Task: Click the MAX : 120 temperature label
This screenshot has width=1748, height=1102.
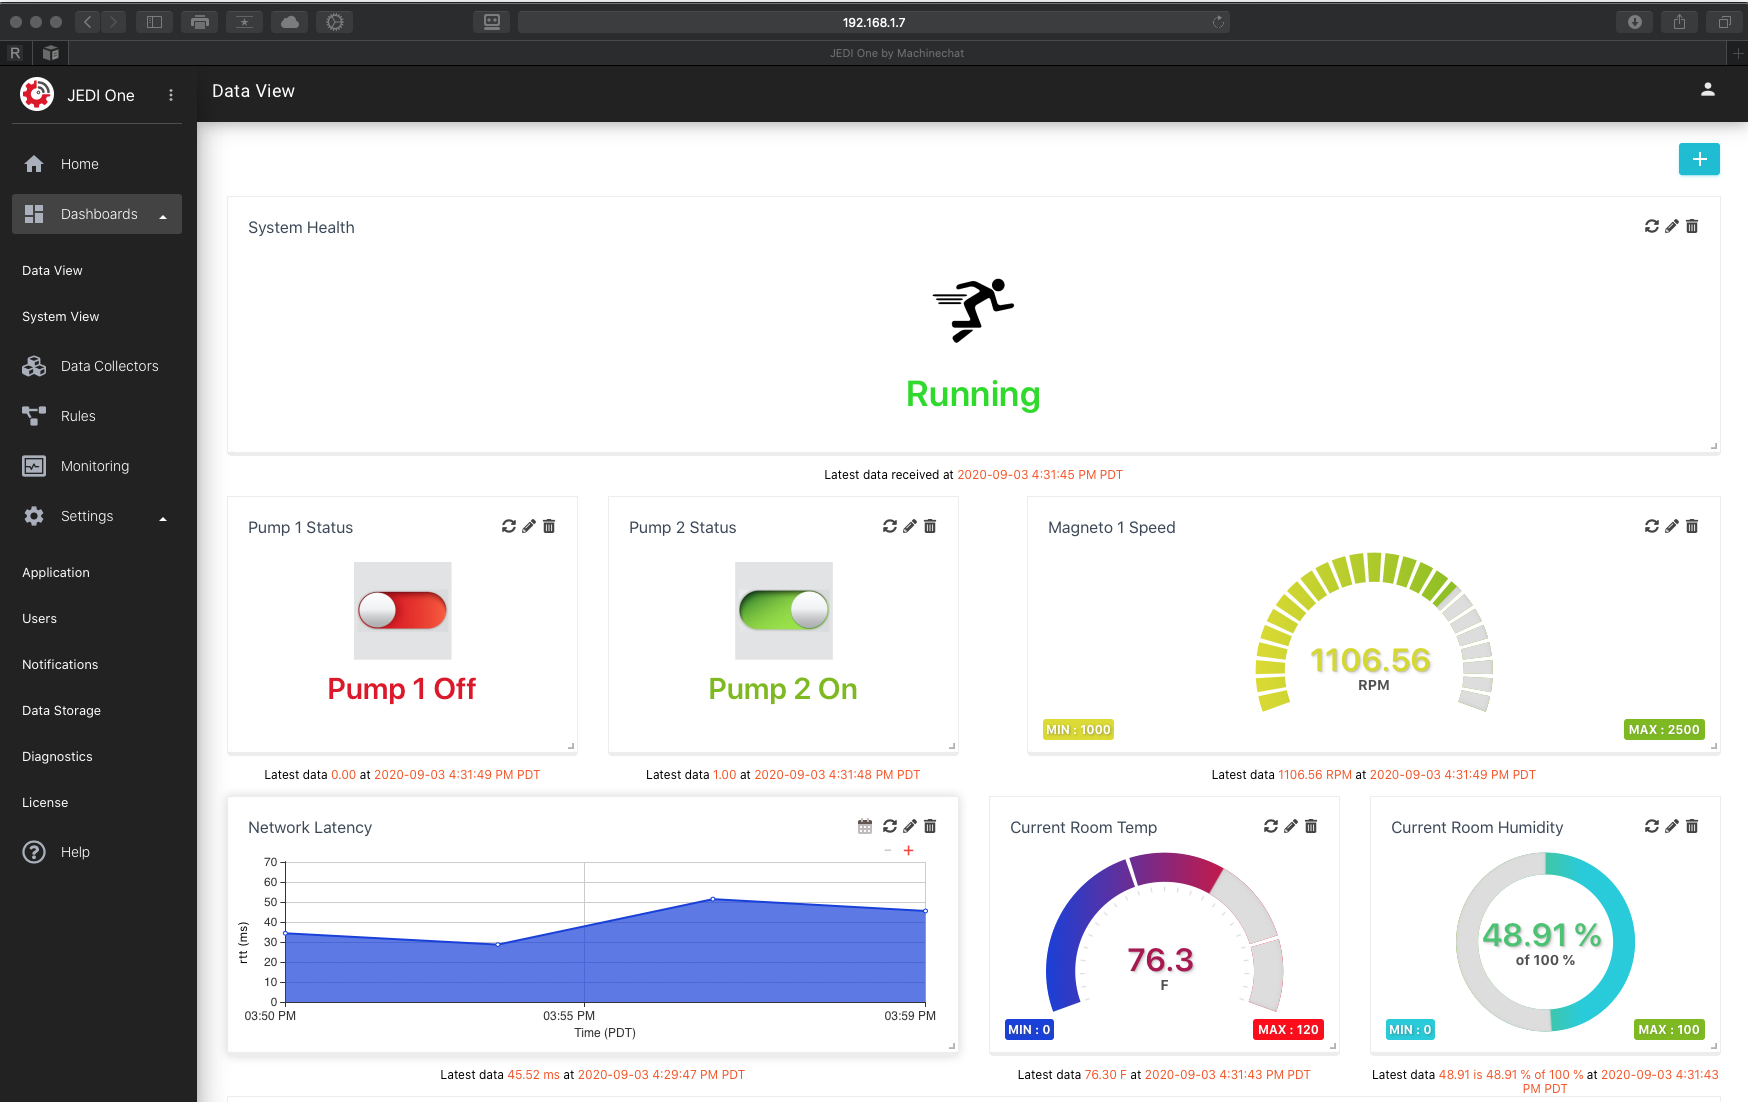Action: click(x=1288, y=1030)
